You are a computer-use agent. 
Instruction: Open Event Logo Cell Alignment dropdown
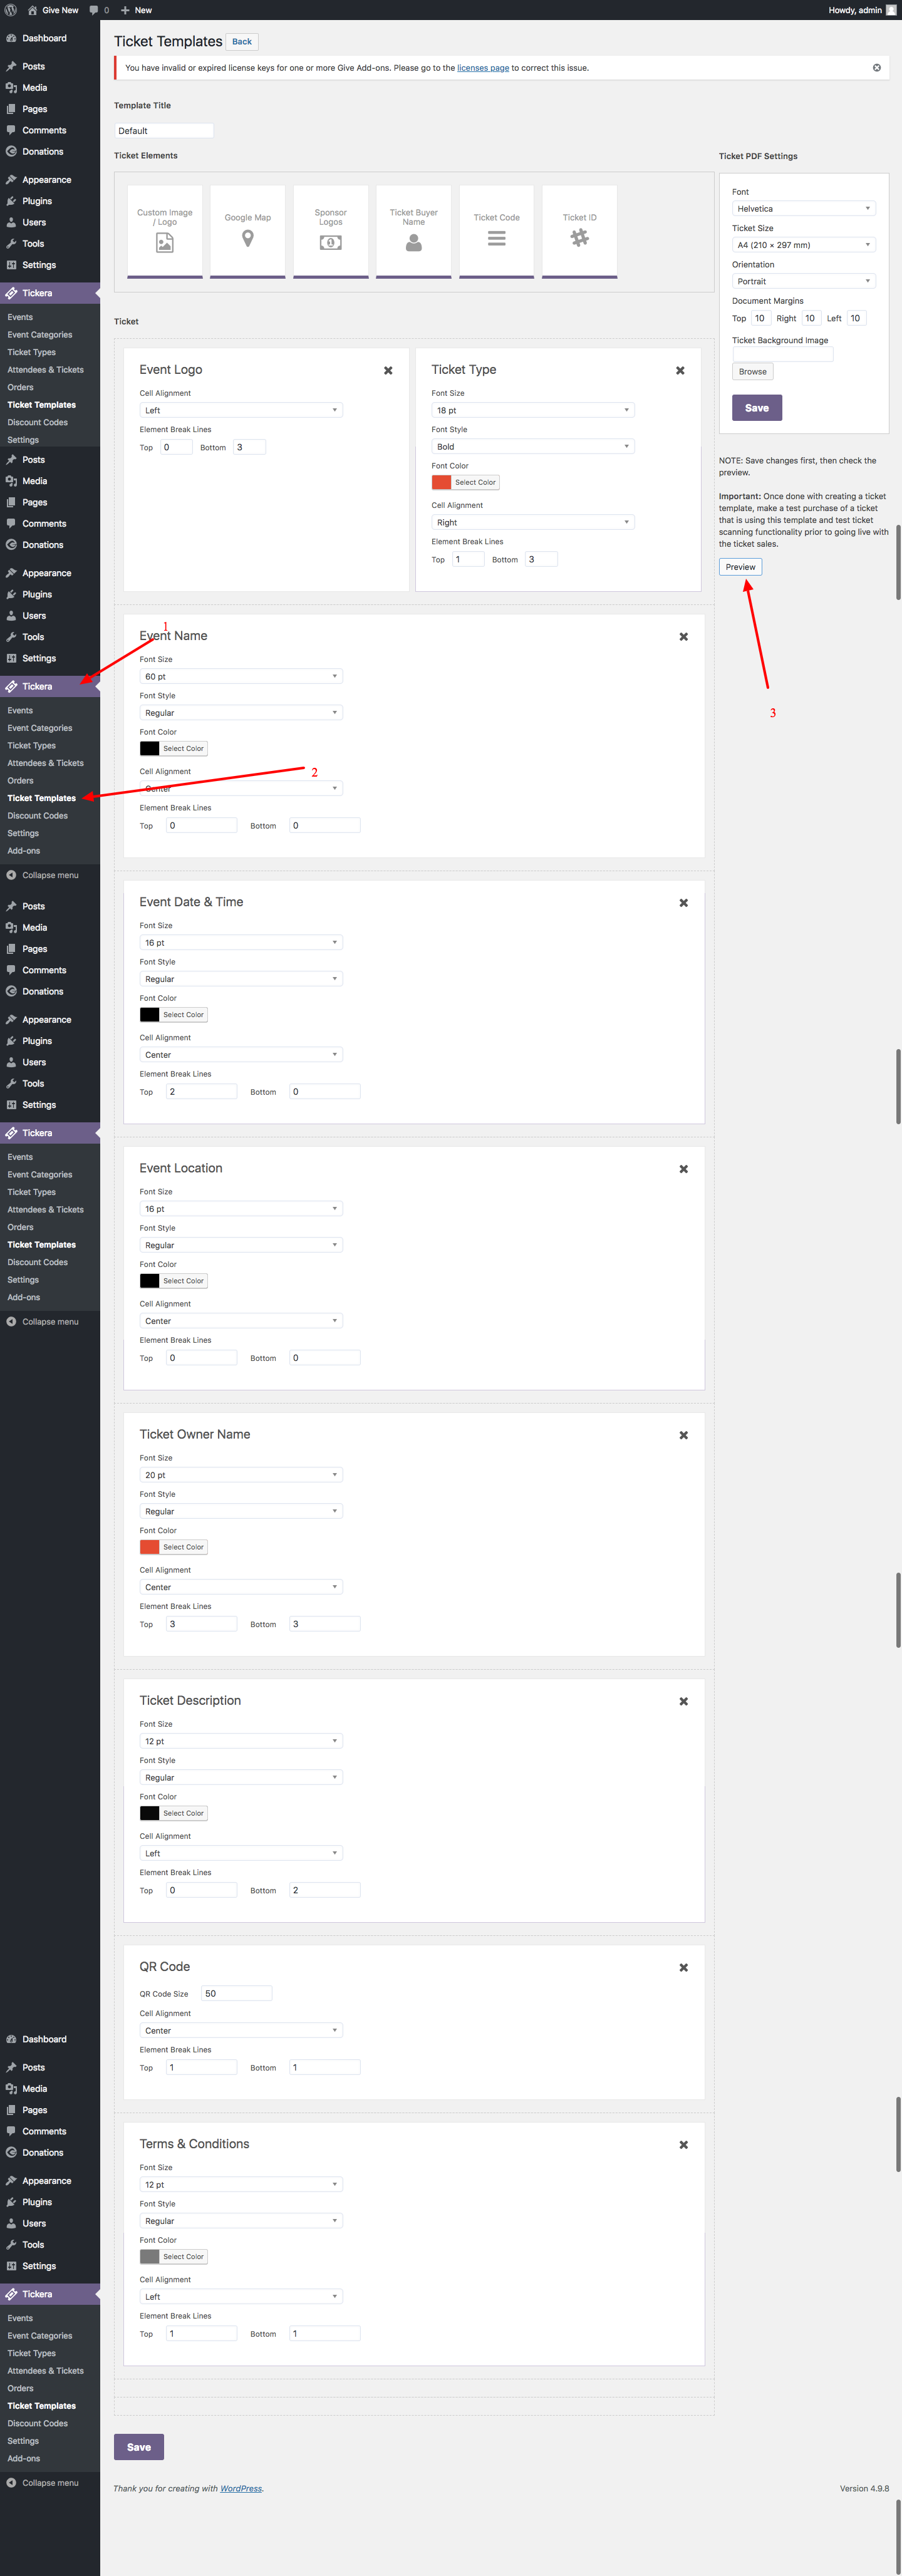point(241,410)
